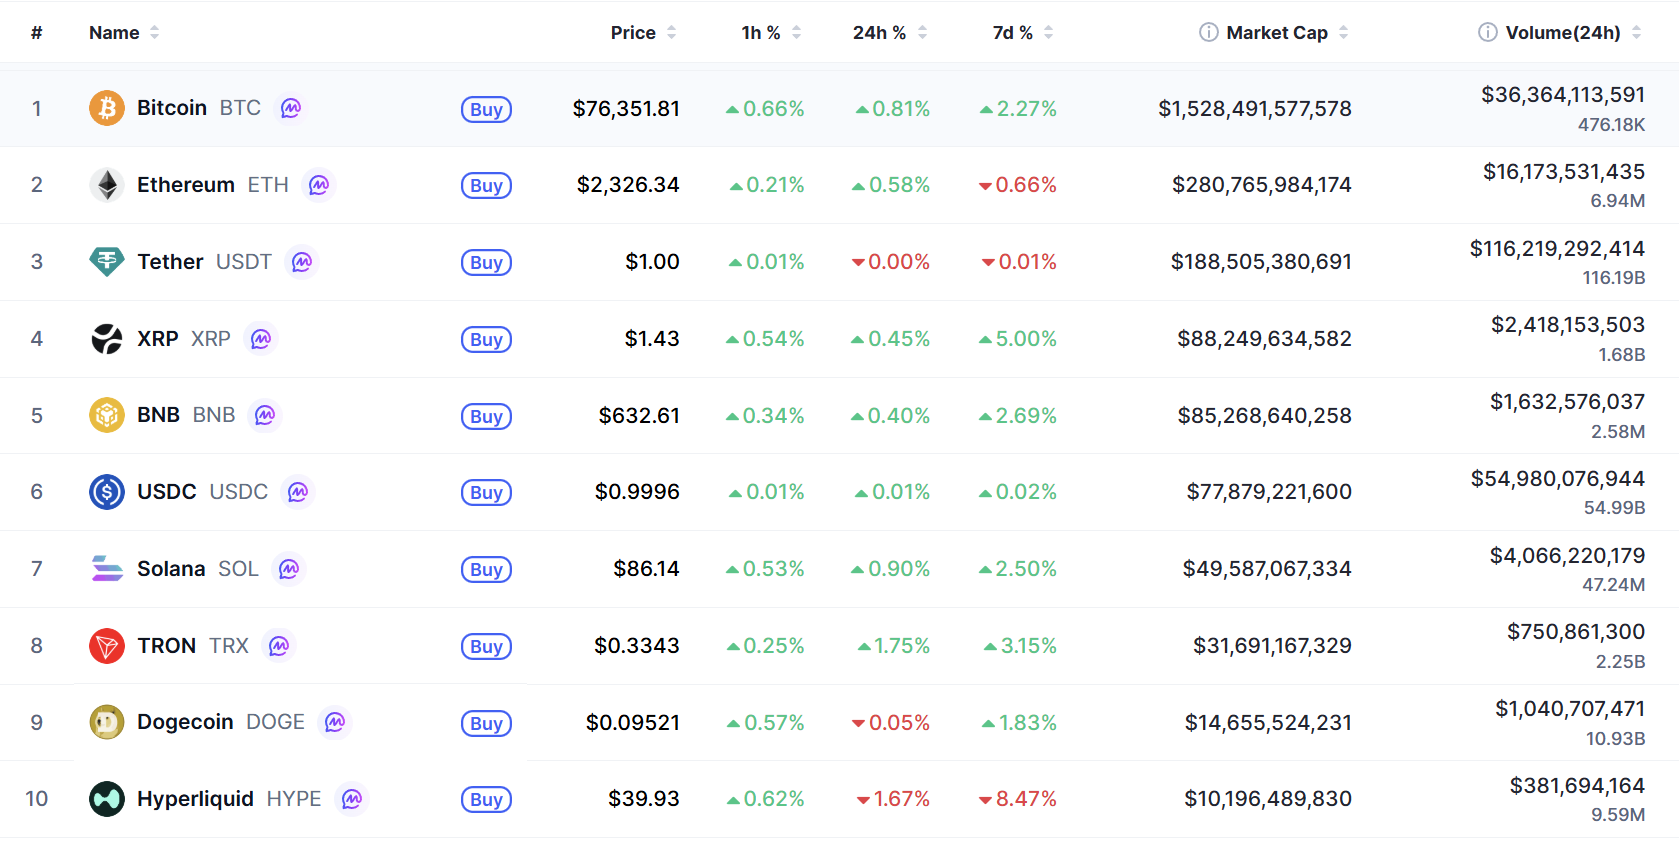Open the purple badge icon beside USDC ticker

298,492
